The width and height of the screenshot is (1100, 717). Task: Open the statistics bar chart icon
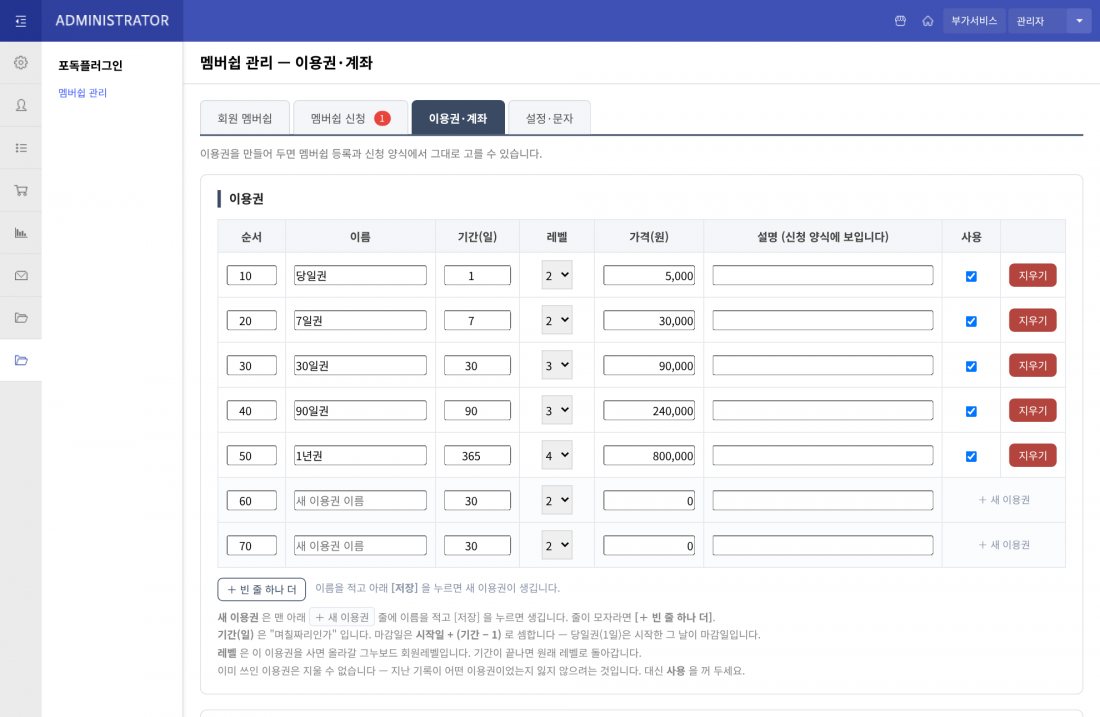(21, 233)
